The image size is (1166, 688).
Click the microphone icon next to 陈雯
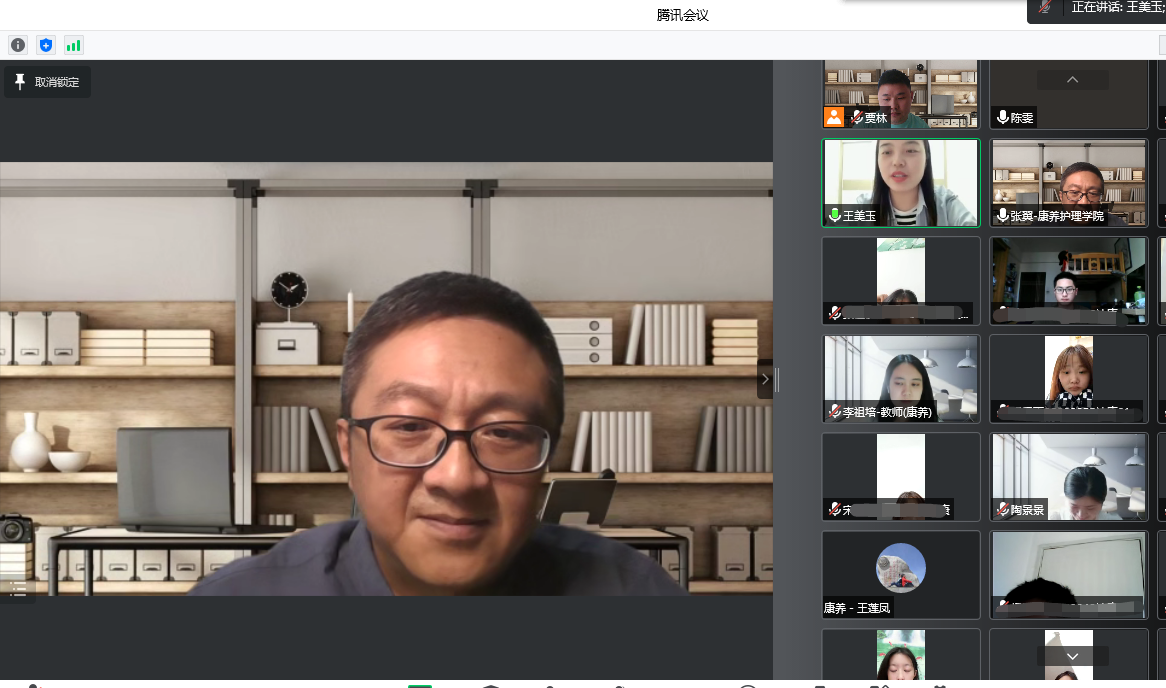(x=1002, y=118)
